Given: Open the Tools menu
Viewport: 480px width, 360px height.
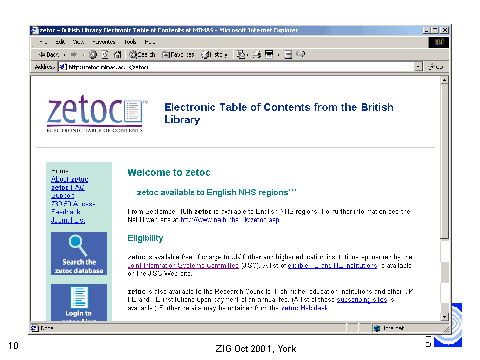Looking at the screenshot, I should pos(130,42).
